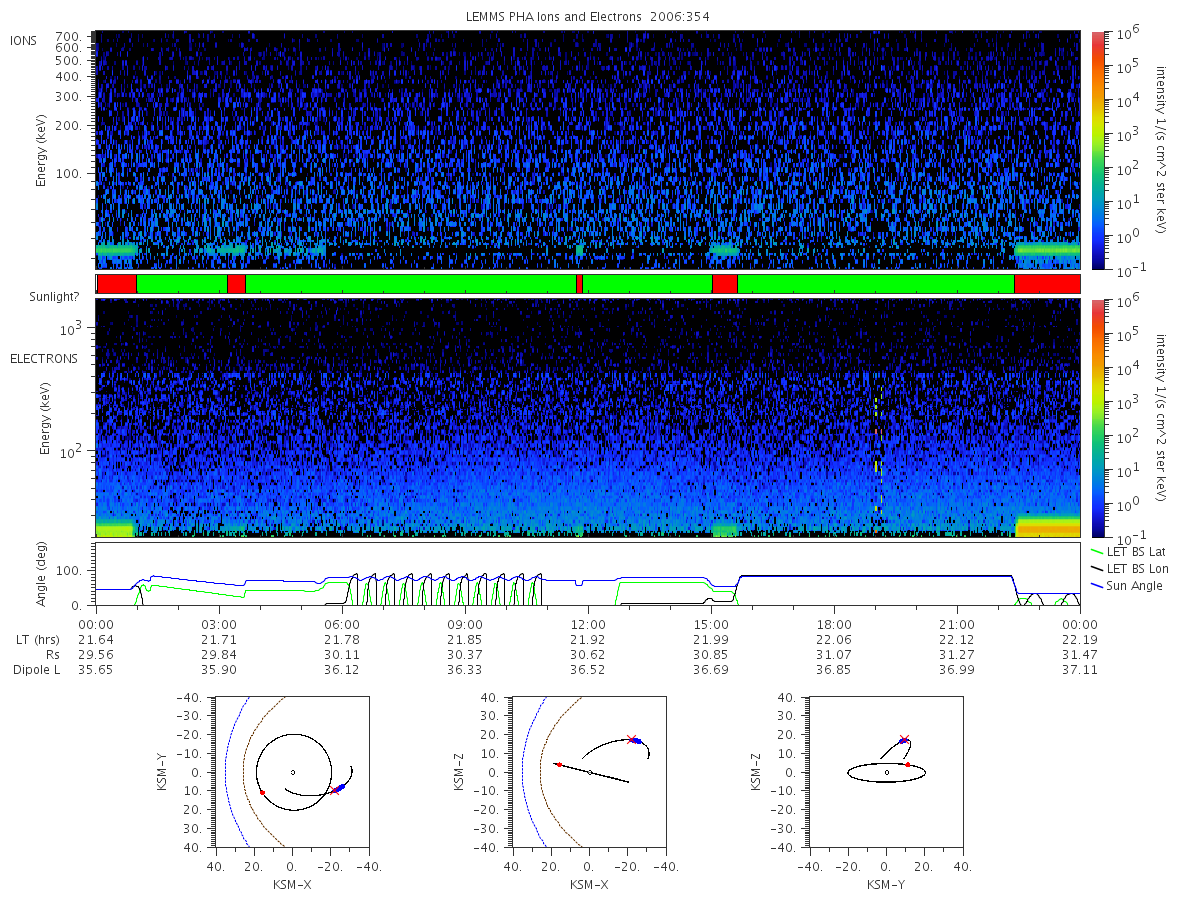Click the first red segment of the sunlight bar
The width and height of the screenshot is (1200, 900).
click(x=116, y=284)
